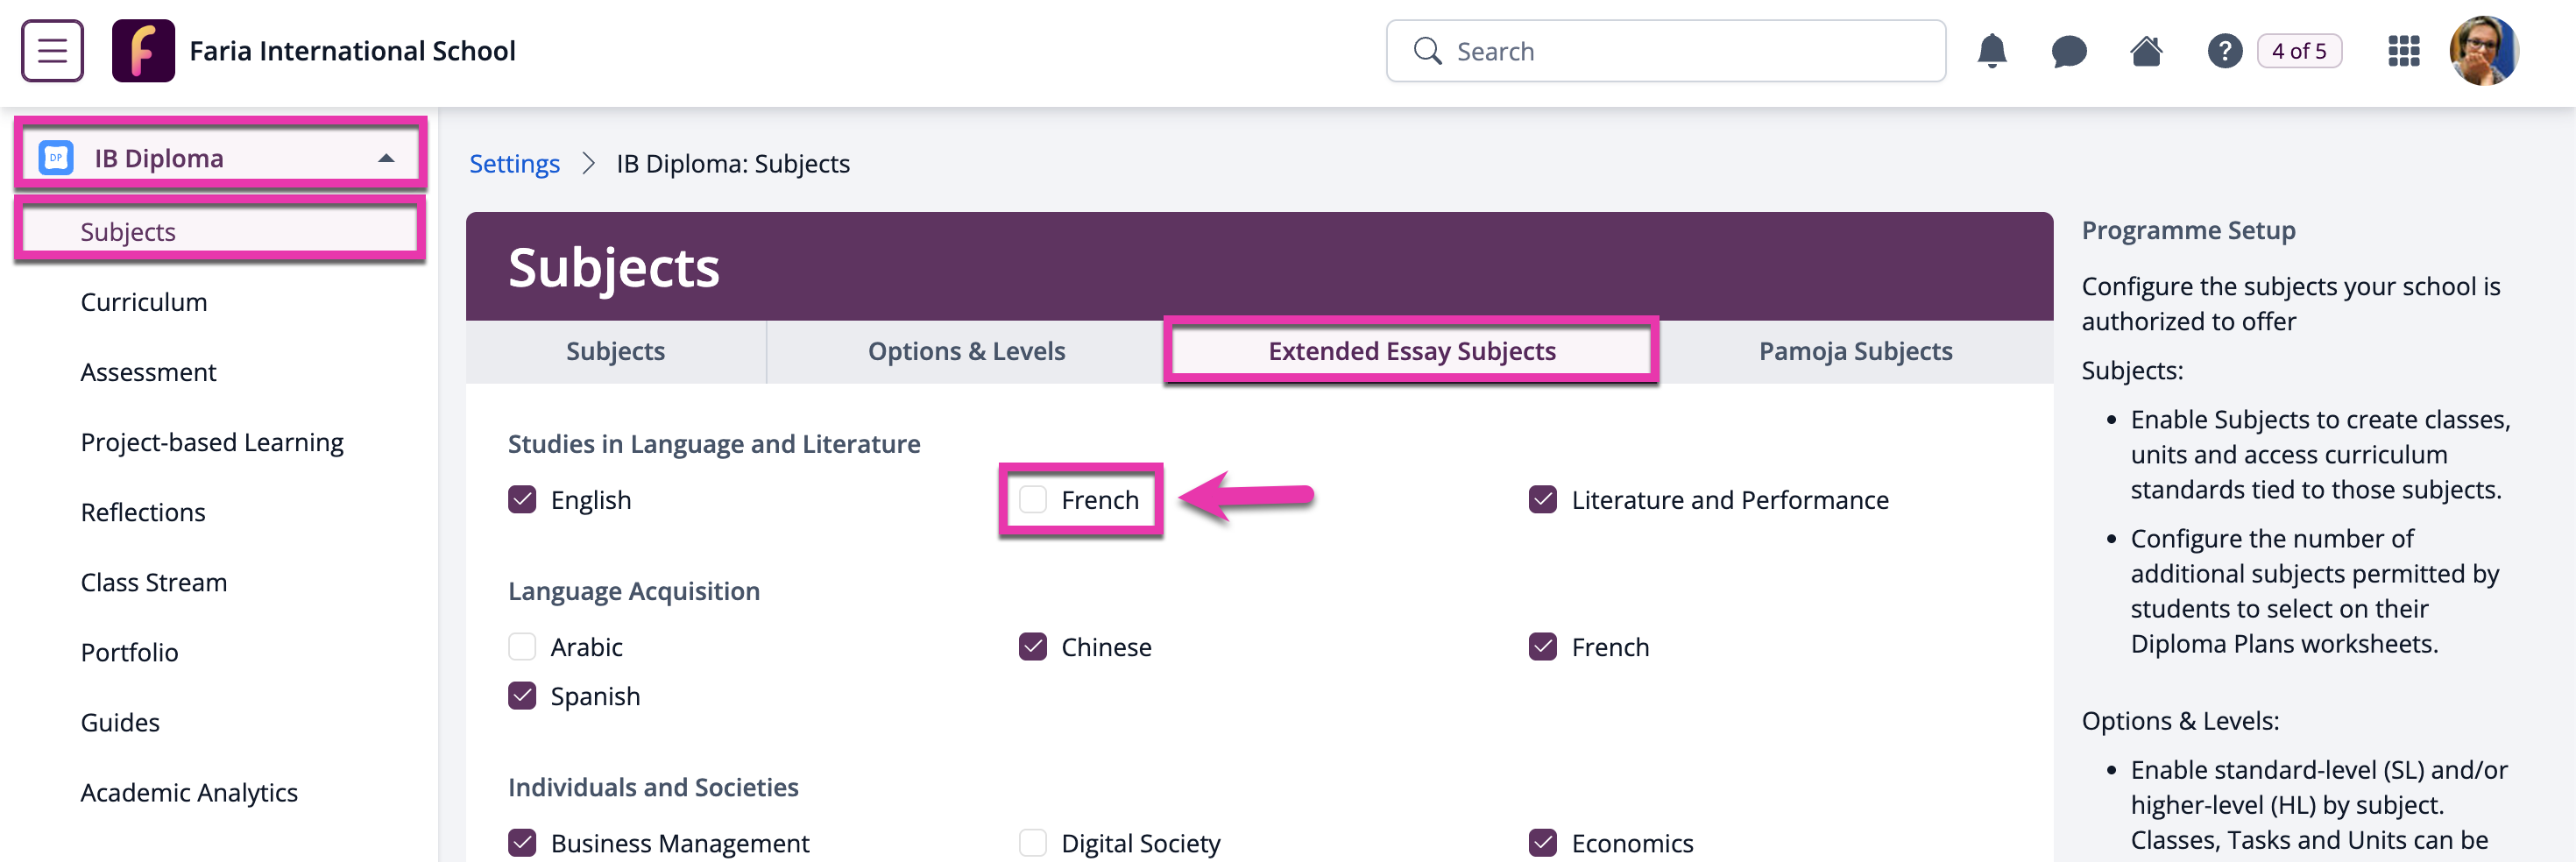Open the hamburger menu
The height and width of the screenshot is (862, 2576).
coord(52,51)
